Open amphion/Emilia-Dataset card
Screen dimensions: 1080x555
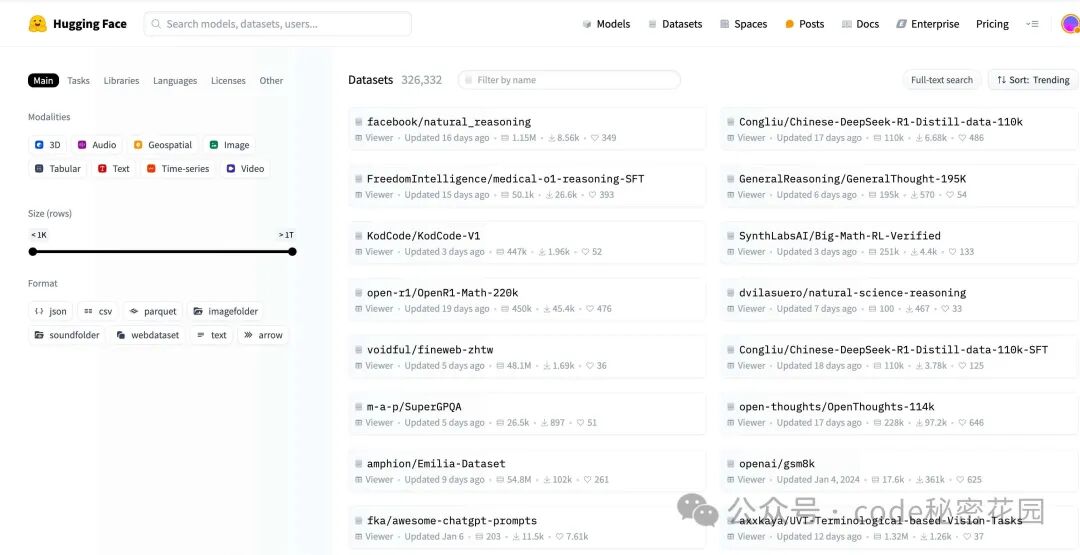pos(527,471)
